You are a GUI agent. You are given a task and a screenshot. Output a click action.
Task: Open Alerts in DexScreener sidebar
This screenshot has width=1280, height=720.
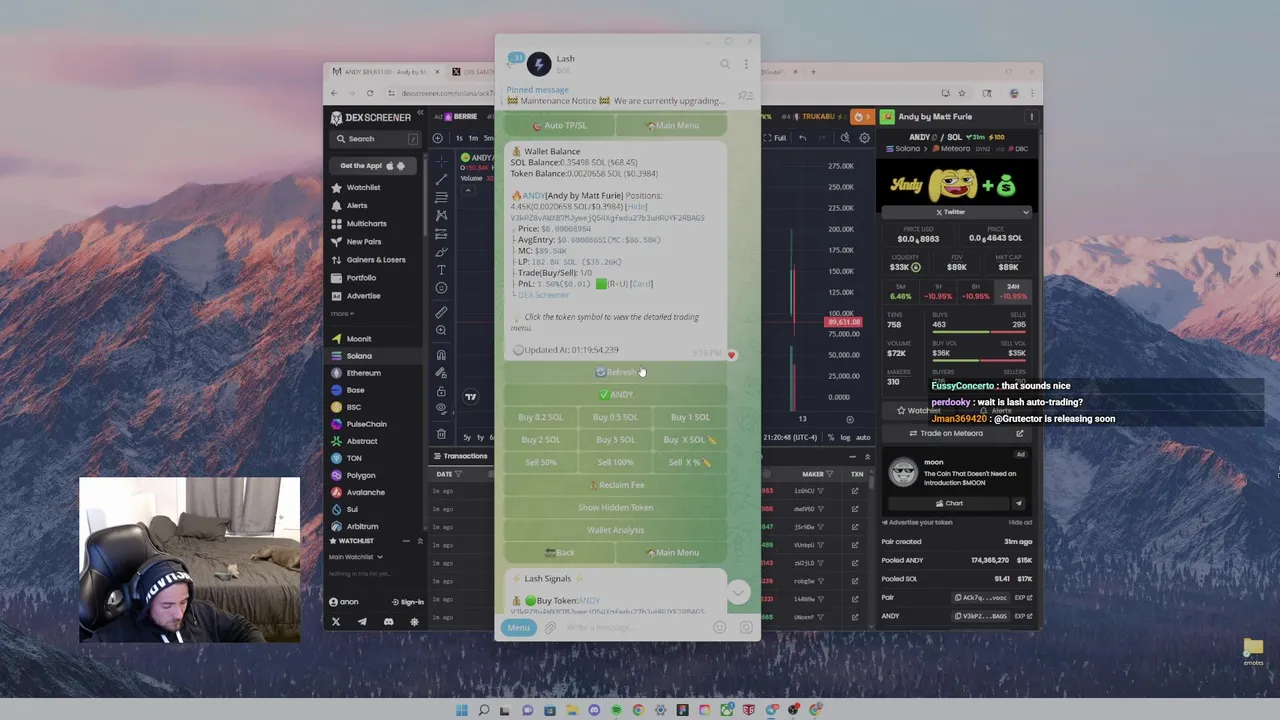tap(356, 205)
